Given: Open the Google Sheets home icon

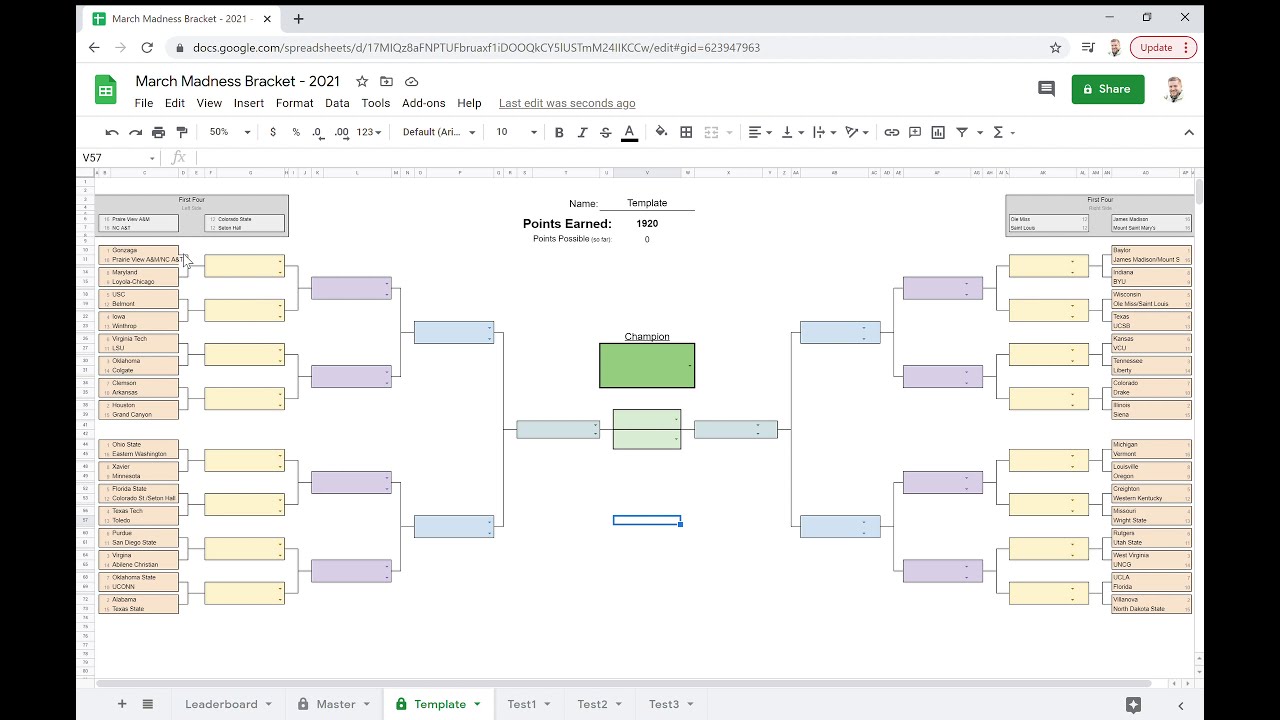Looking at the screenshot, I should coord(106,89).
